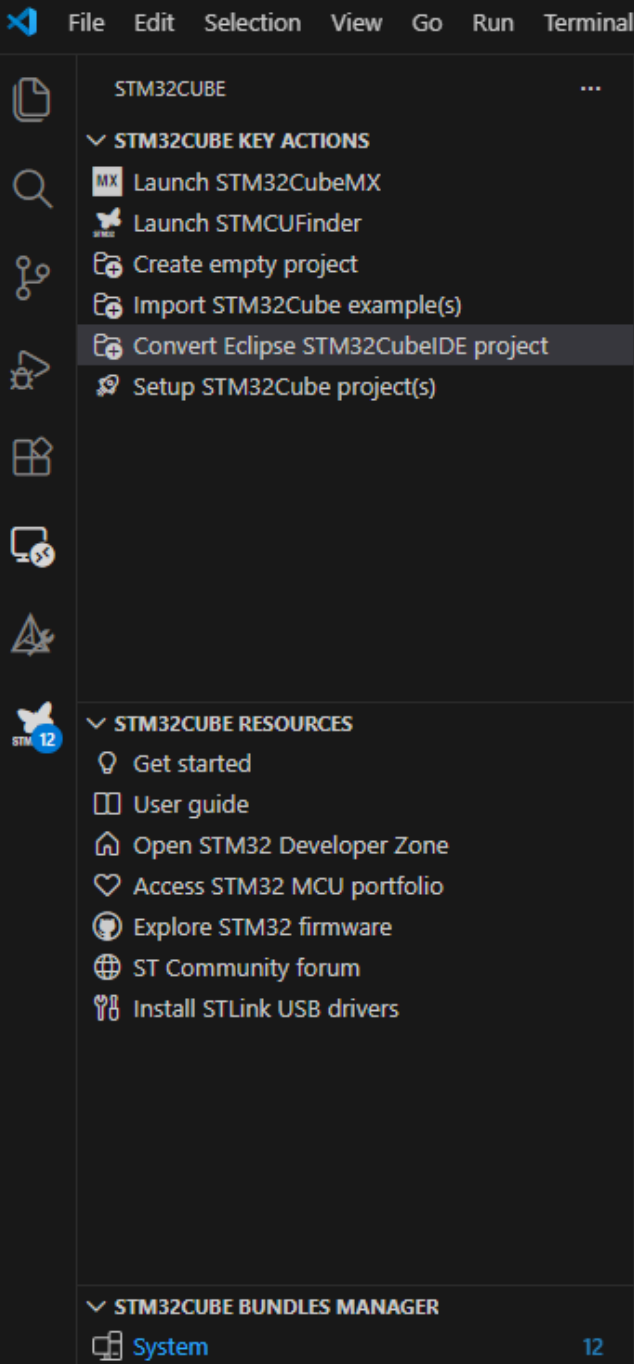
Task: Open Source Control view icon
Action: click(x=32, y=278)
